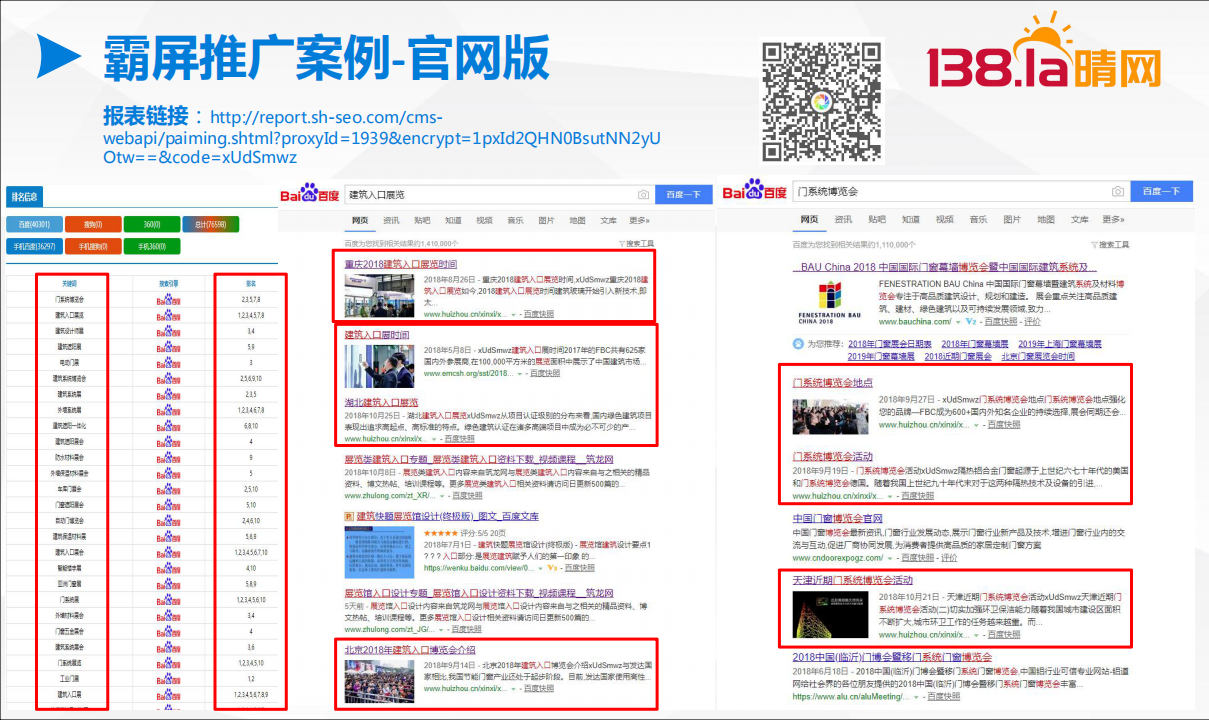Select the 百度(40301) ranking filter button
This screenshot has height=720, width=1209.
tap(35, 224)
